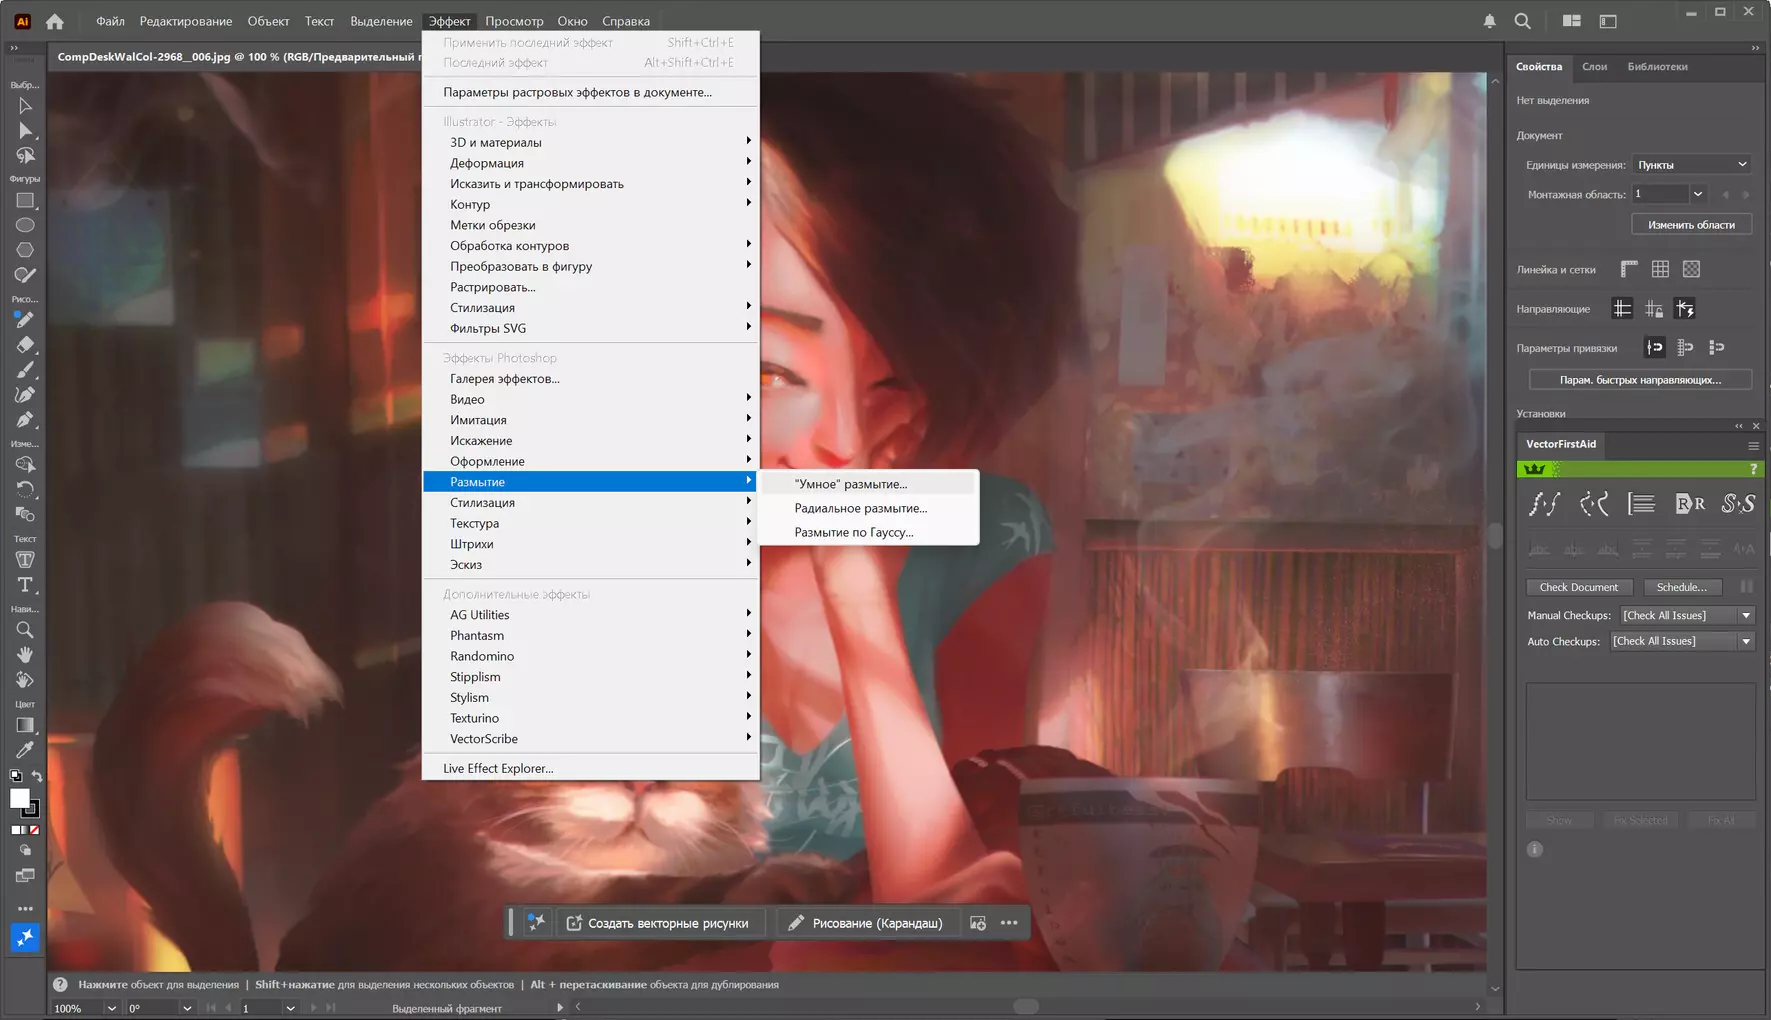Open the artboard number dropdown
This screenshot has width=1771, height=1020.
pos(1698,194)
